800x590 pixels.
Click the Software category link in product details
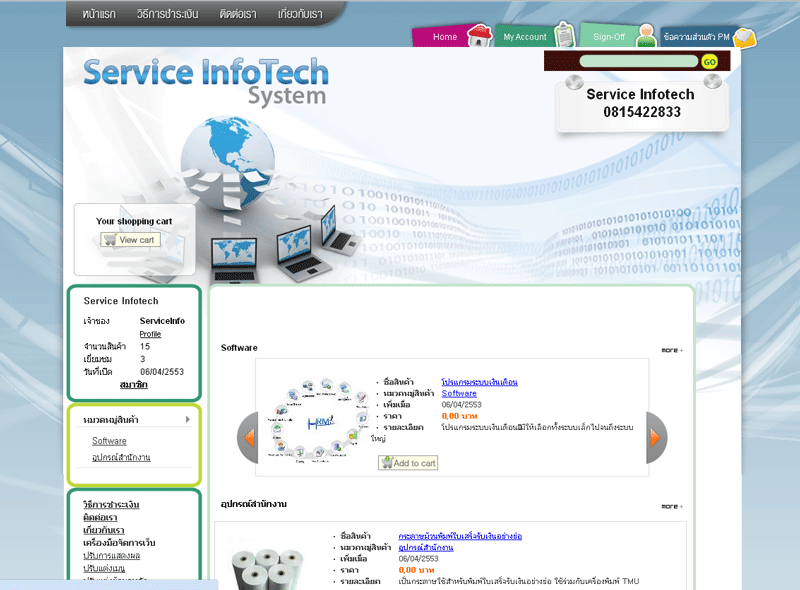pyautogui.click(x=459, y=394)
